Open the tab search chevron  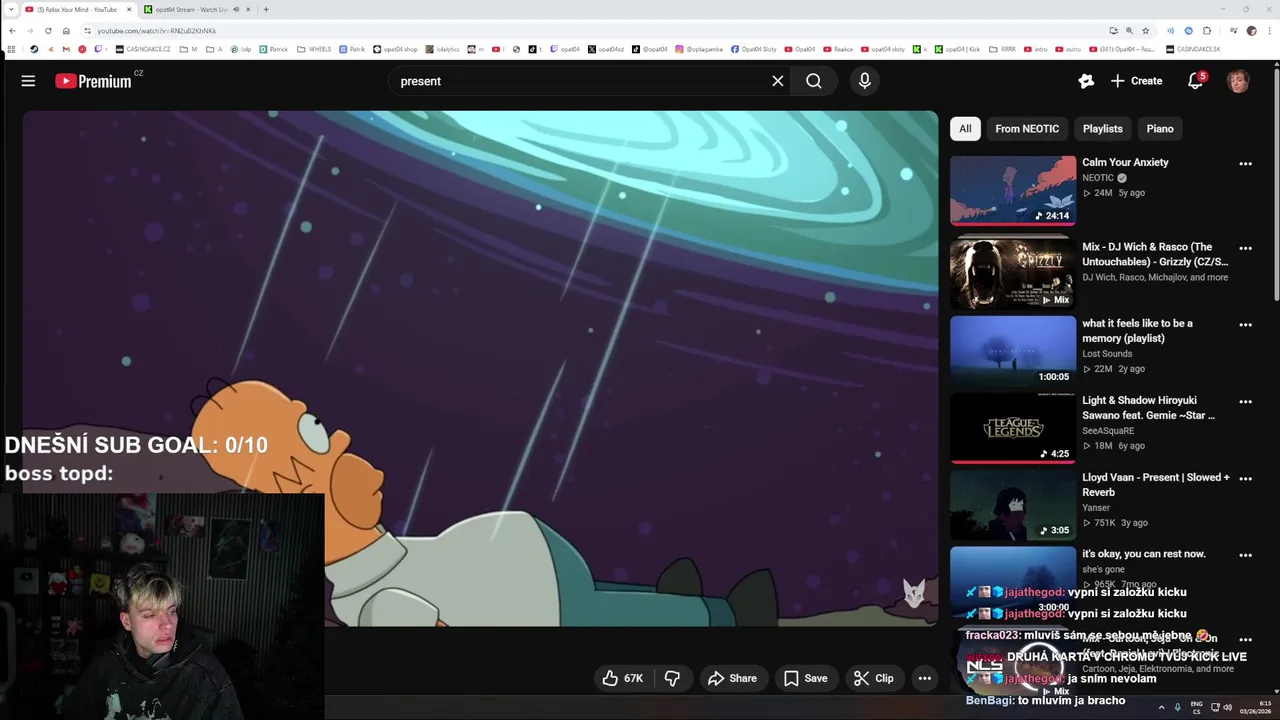(11, 9)
